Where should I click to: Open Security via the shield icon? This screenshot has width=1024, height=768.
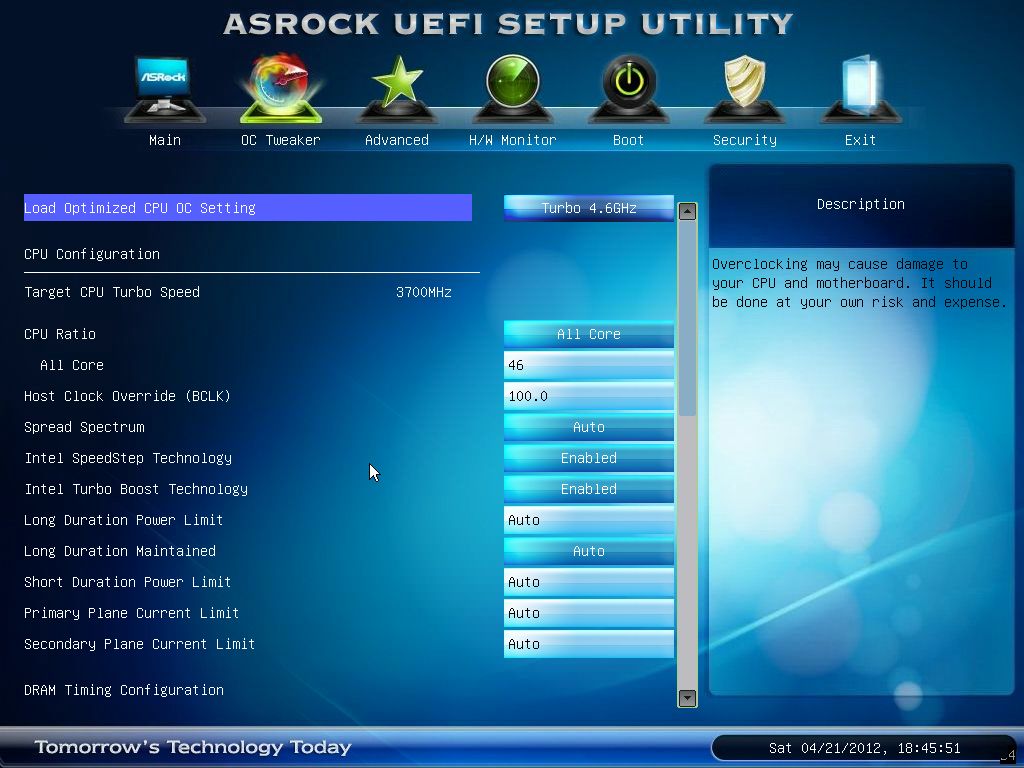pos(744,89)
